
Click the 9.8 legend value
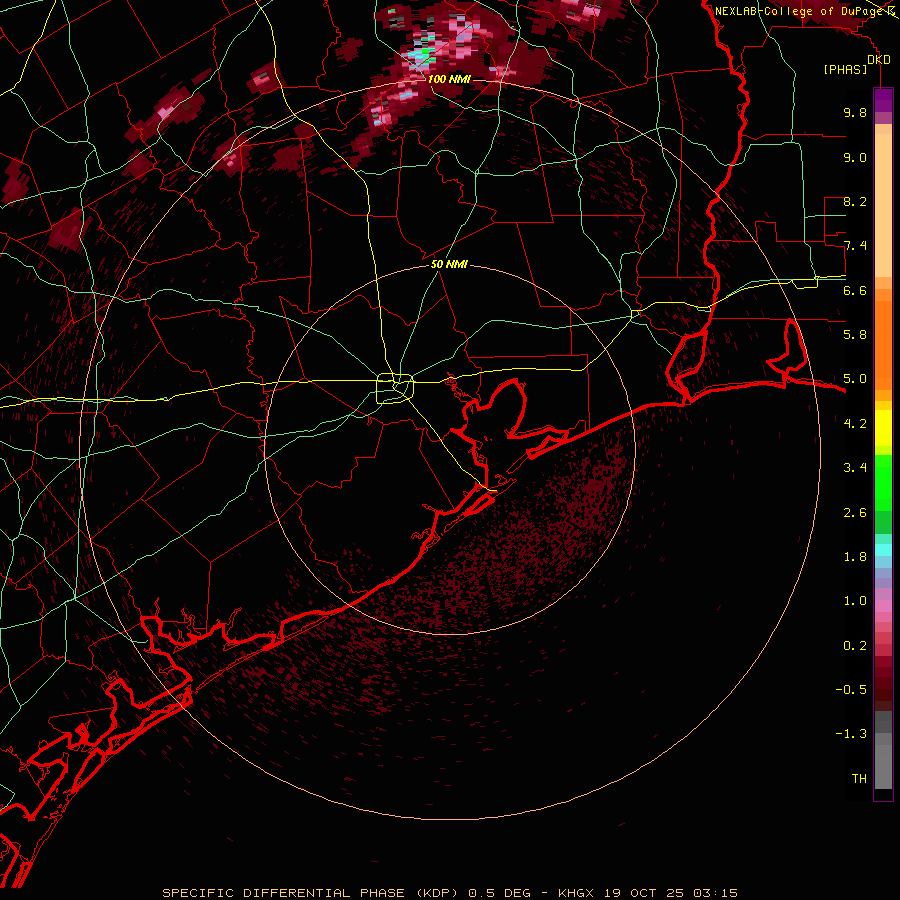tap(855, 112)
